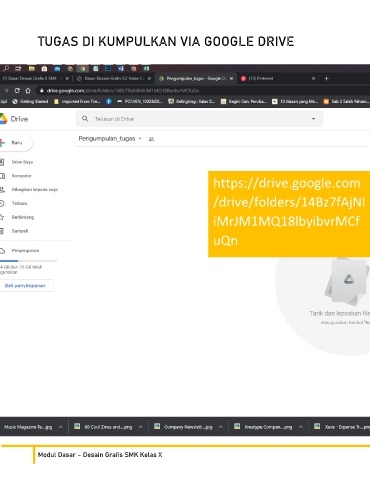Expand the Pengumpulan_tugas folder dropdown
Image resolution: width=370 pixels, height=480 pixels.
pos(140,139)
